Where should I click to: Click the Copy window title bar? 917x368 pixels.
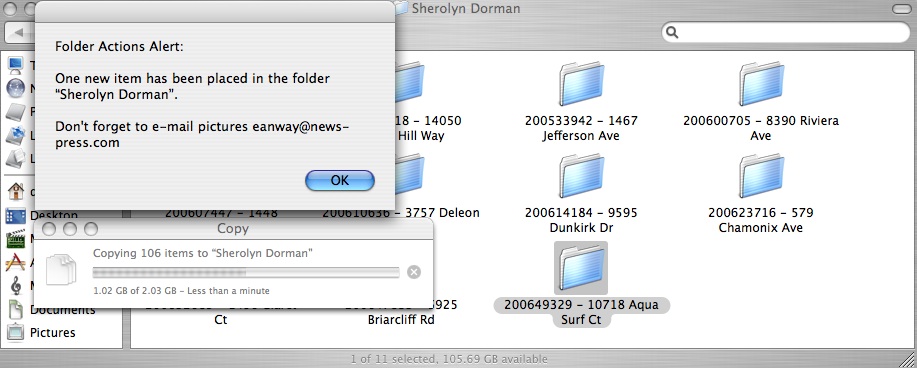[x=233, y=229]
